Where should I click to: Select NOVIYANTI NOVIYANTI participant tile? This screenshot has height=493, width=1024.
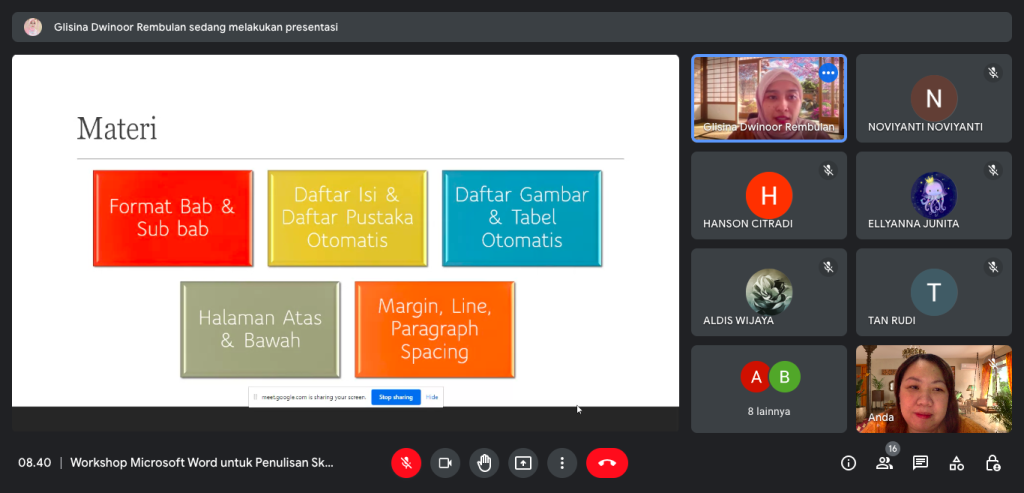click(x=934, y=98)
